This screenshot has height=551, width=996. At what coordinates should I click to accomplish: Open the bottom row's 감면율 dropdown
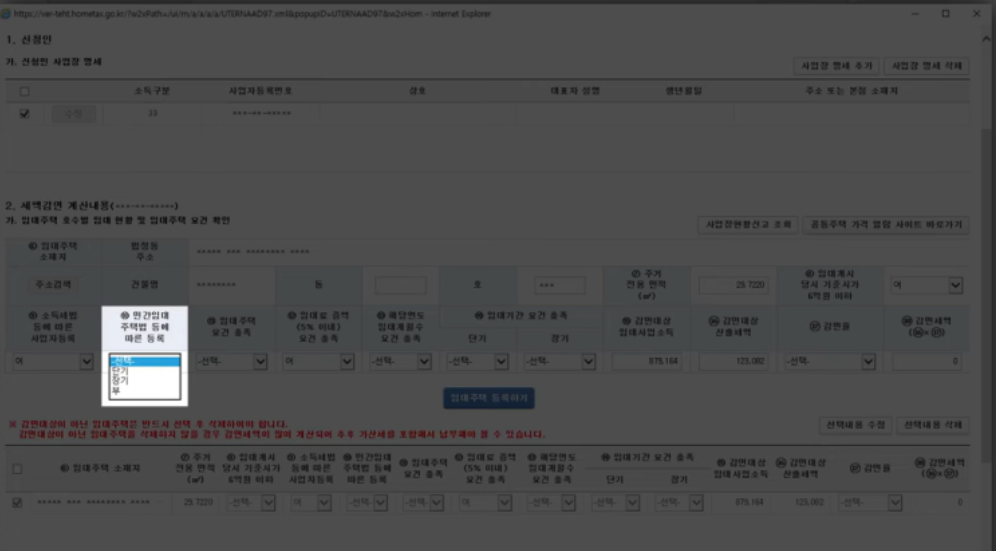pyautogui.click(x=870, y=502)
